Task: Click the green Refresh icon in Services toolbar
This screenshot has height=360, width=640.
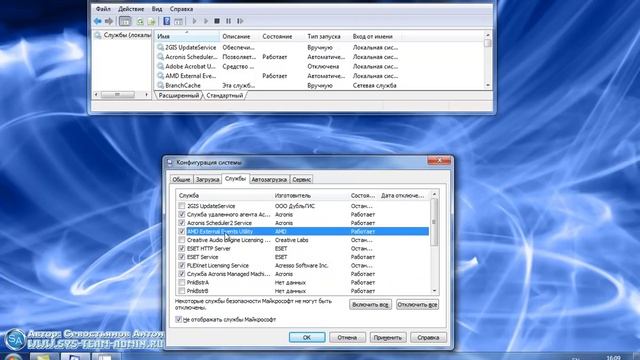Action: [x=140, y=21]
